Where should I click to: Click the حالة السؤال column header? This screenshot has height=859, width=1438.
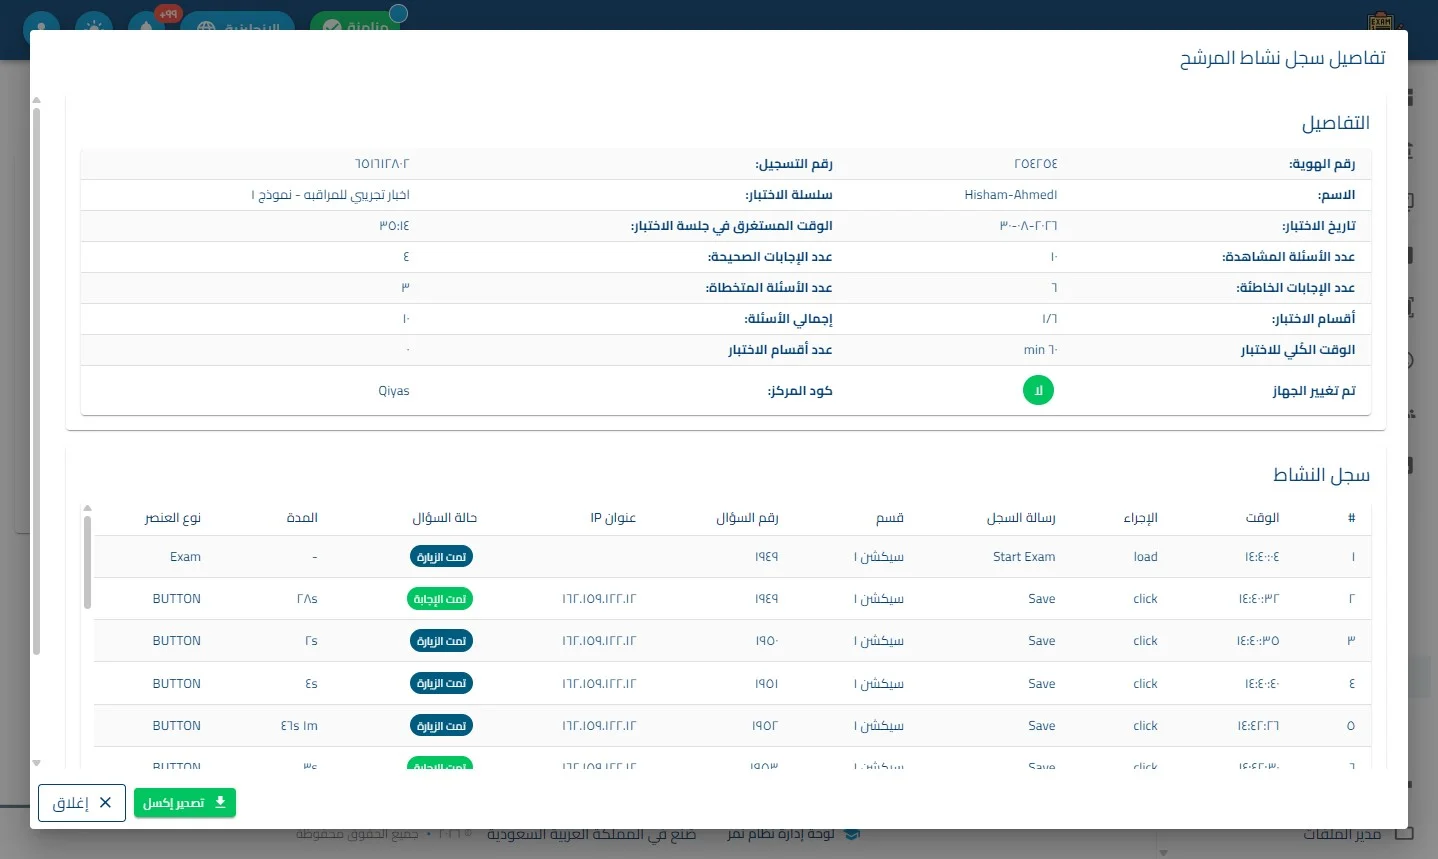[445, 517]
